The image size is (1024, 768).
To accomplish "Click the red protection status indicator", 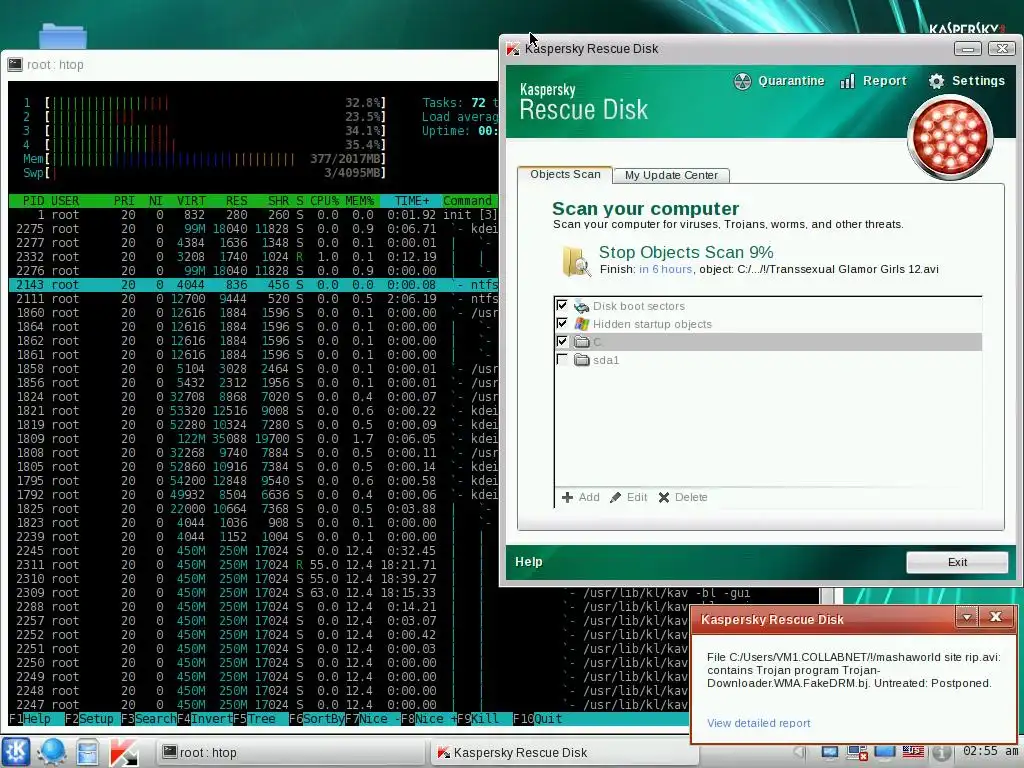I will click(x=950, y=137).
